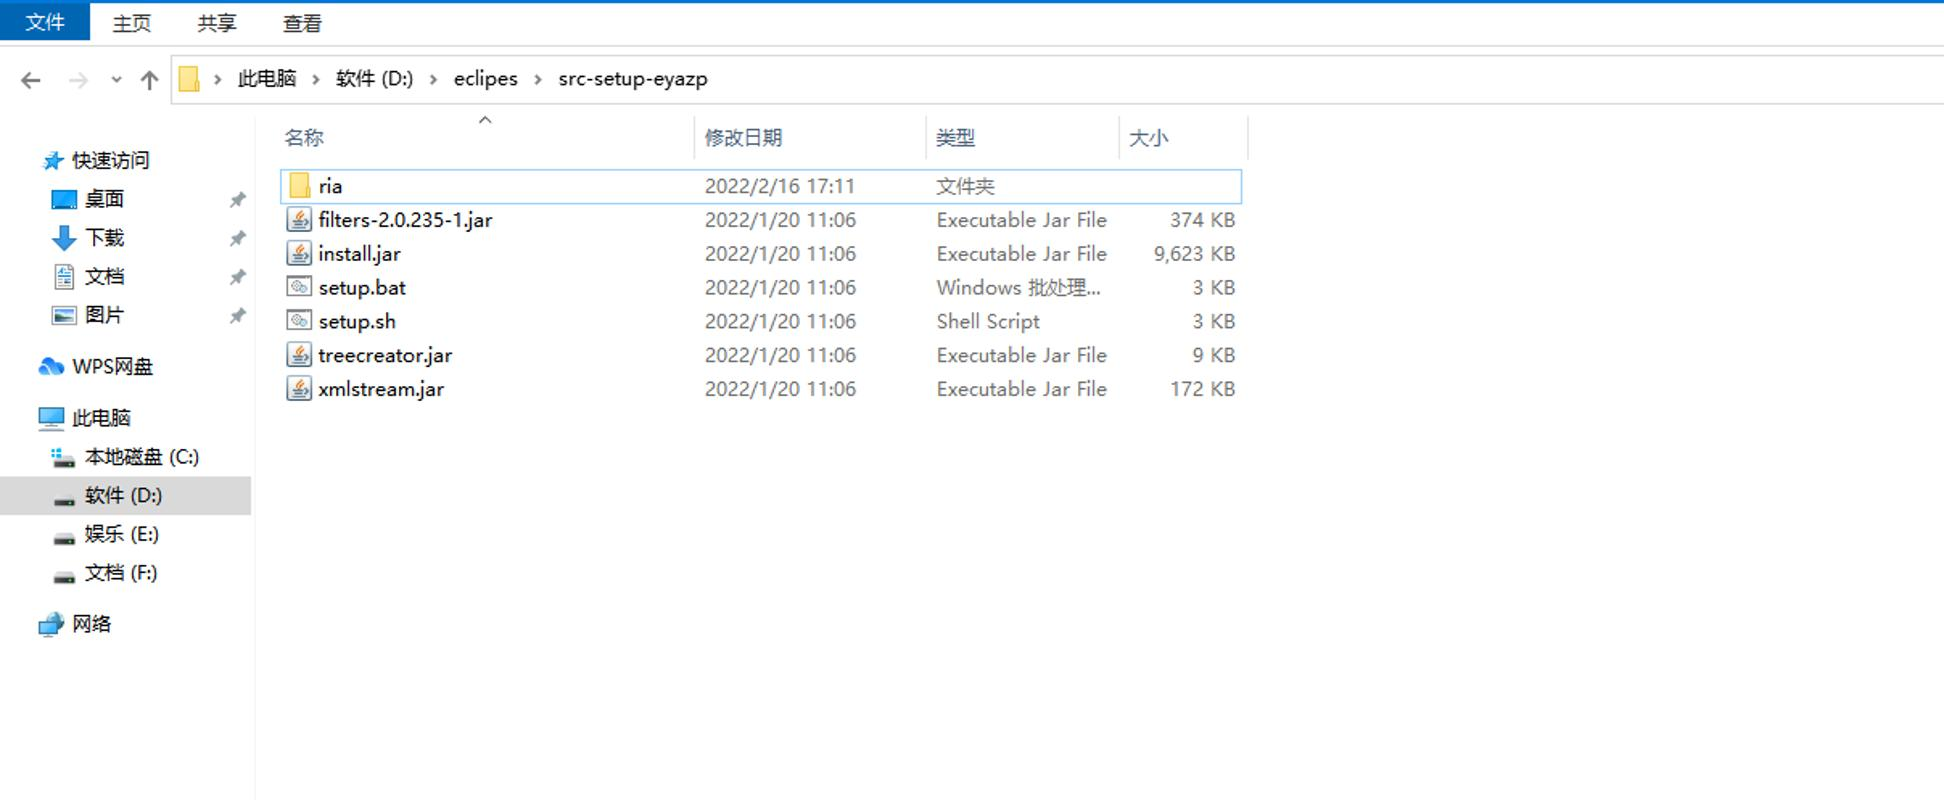Click the 文档 document icon under 快速访问

(64, 277)
